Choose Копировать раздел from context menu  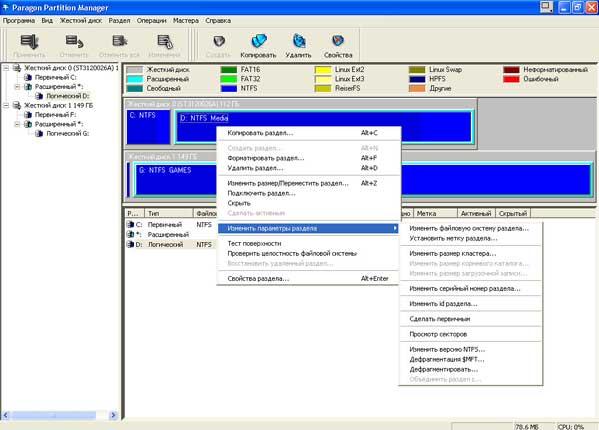point(308,133)
